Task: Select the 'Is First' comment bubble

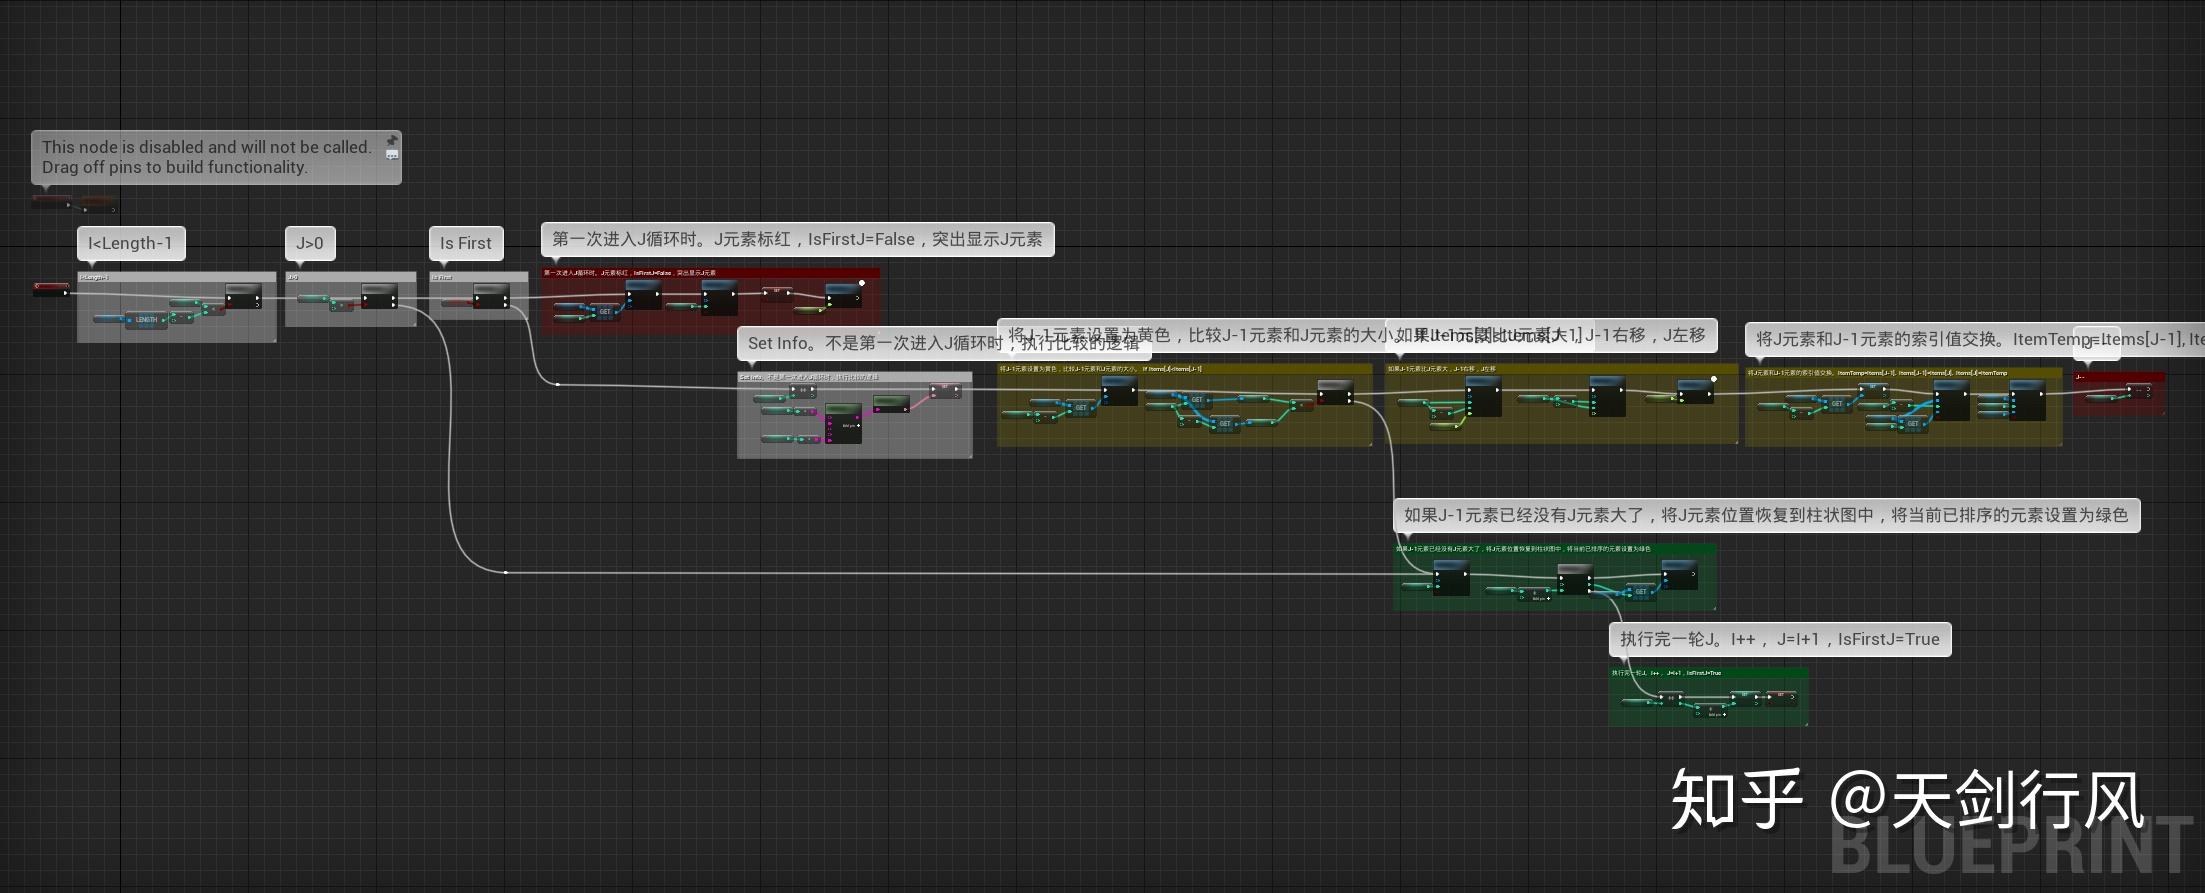Action: pyautogui.click(x=466, y=243)
